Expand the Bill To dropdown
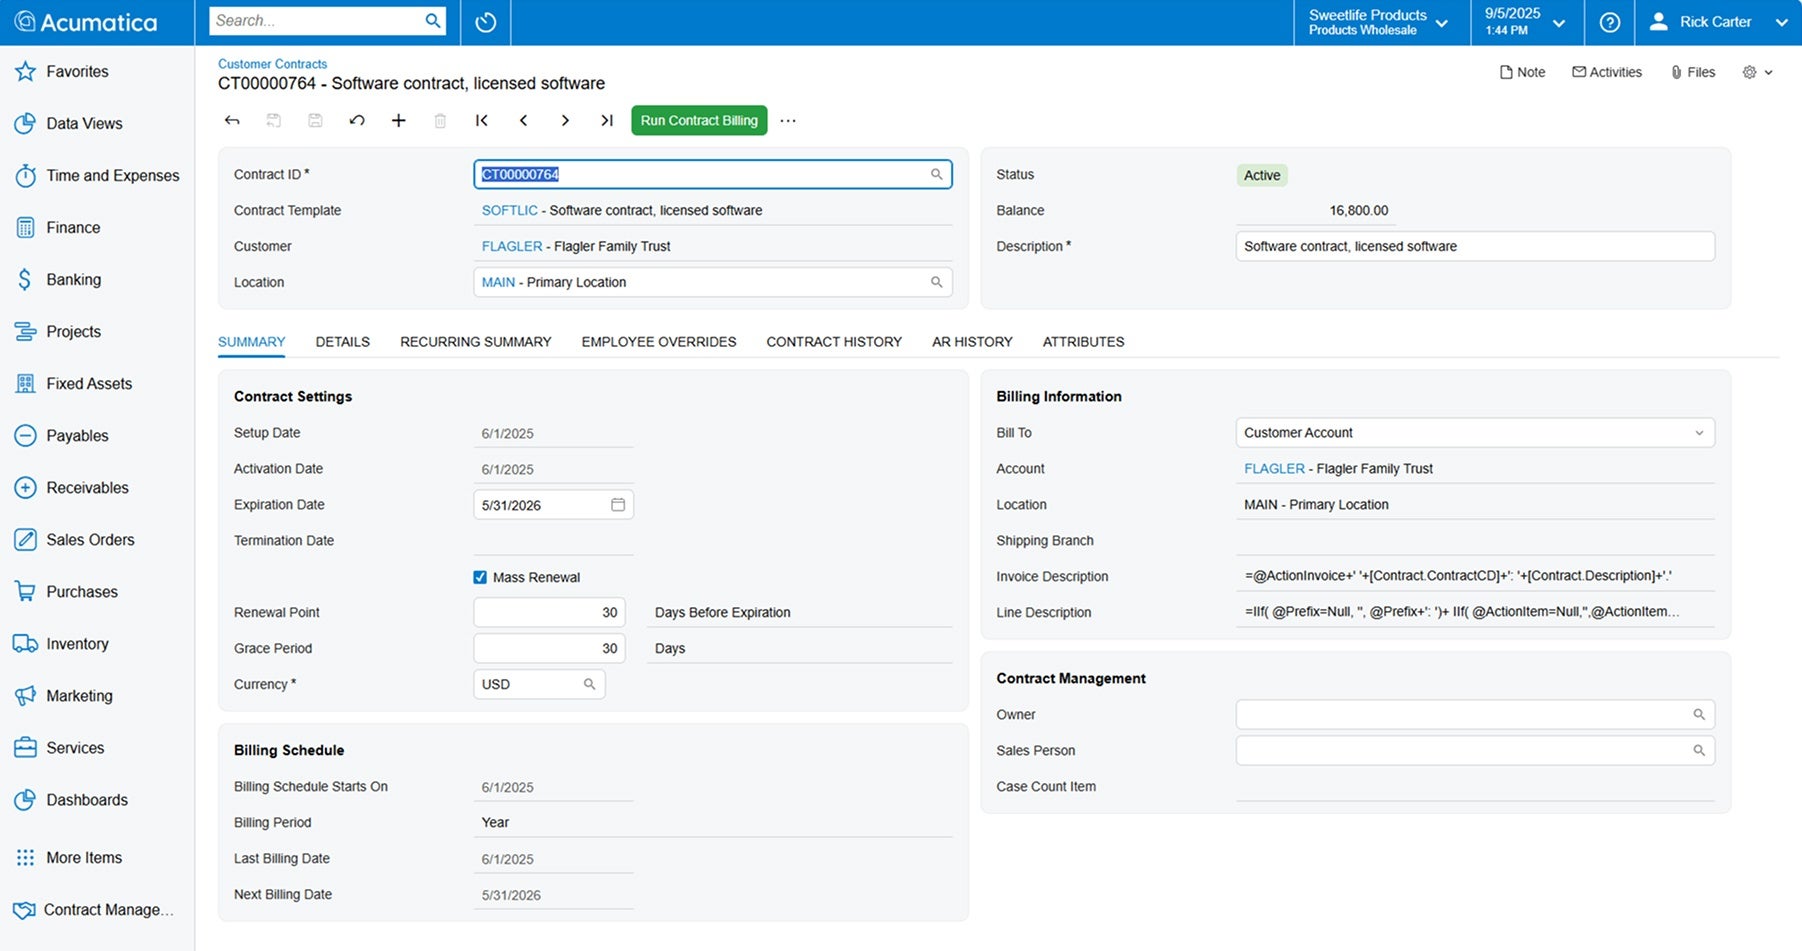This screenshot has height=951, width=1802. click(1698, 433)
